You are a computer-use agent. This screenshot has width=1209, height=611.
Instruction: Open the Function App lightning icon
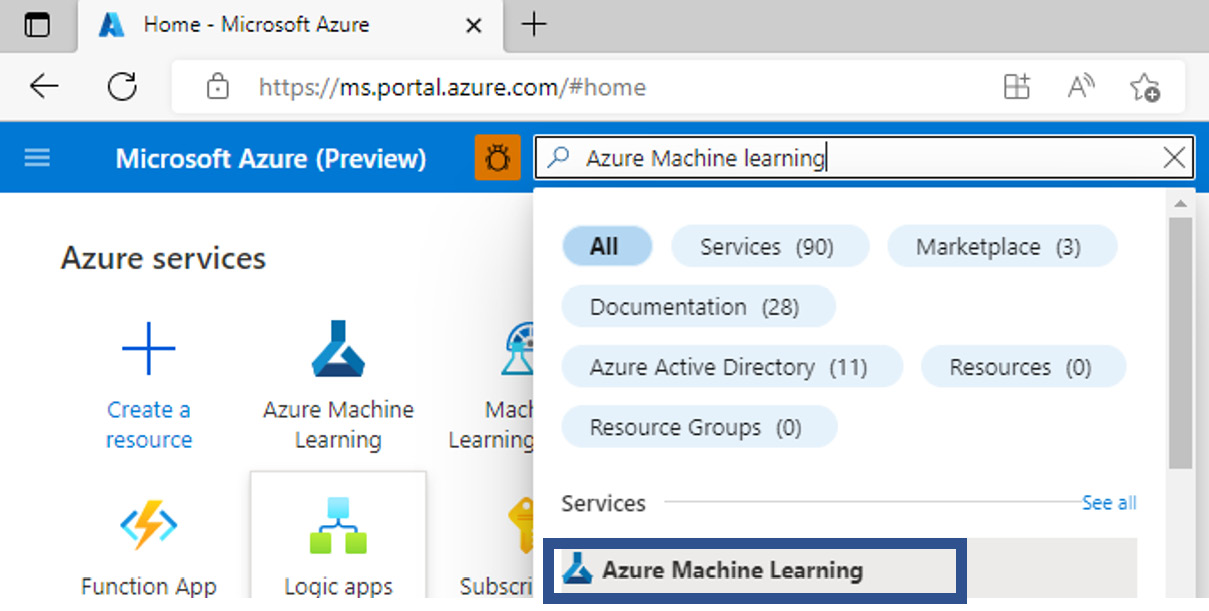pos(149,526)
